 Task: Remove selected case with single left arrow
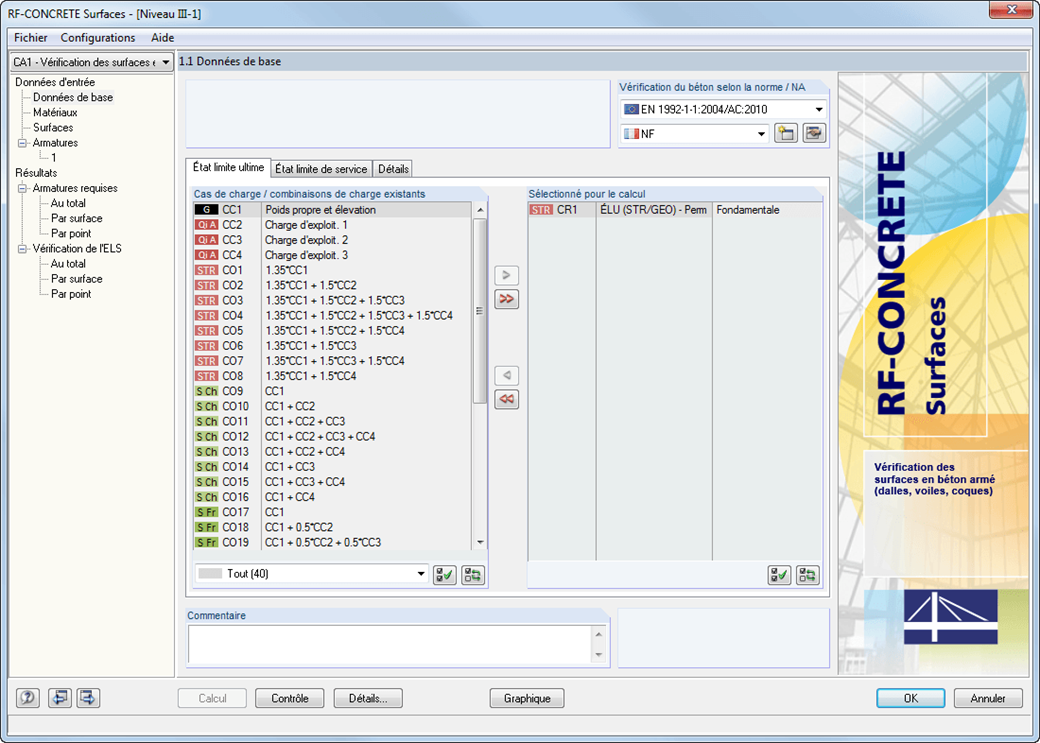pos(507,375)
